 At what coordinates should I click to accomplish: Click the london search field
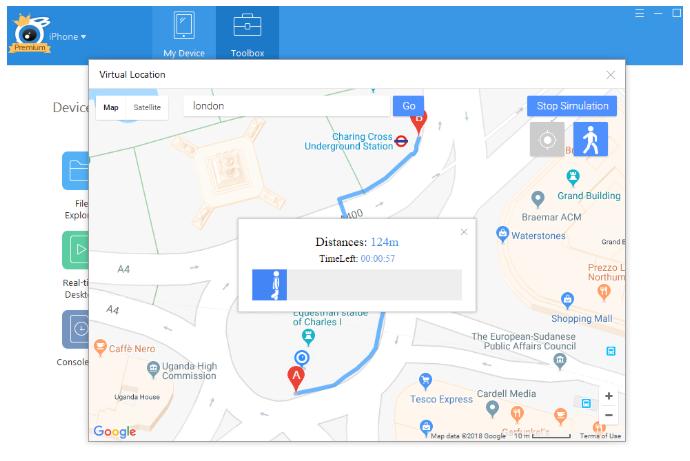288,106
